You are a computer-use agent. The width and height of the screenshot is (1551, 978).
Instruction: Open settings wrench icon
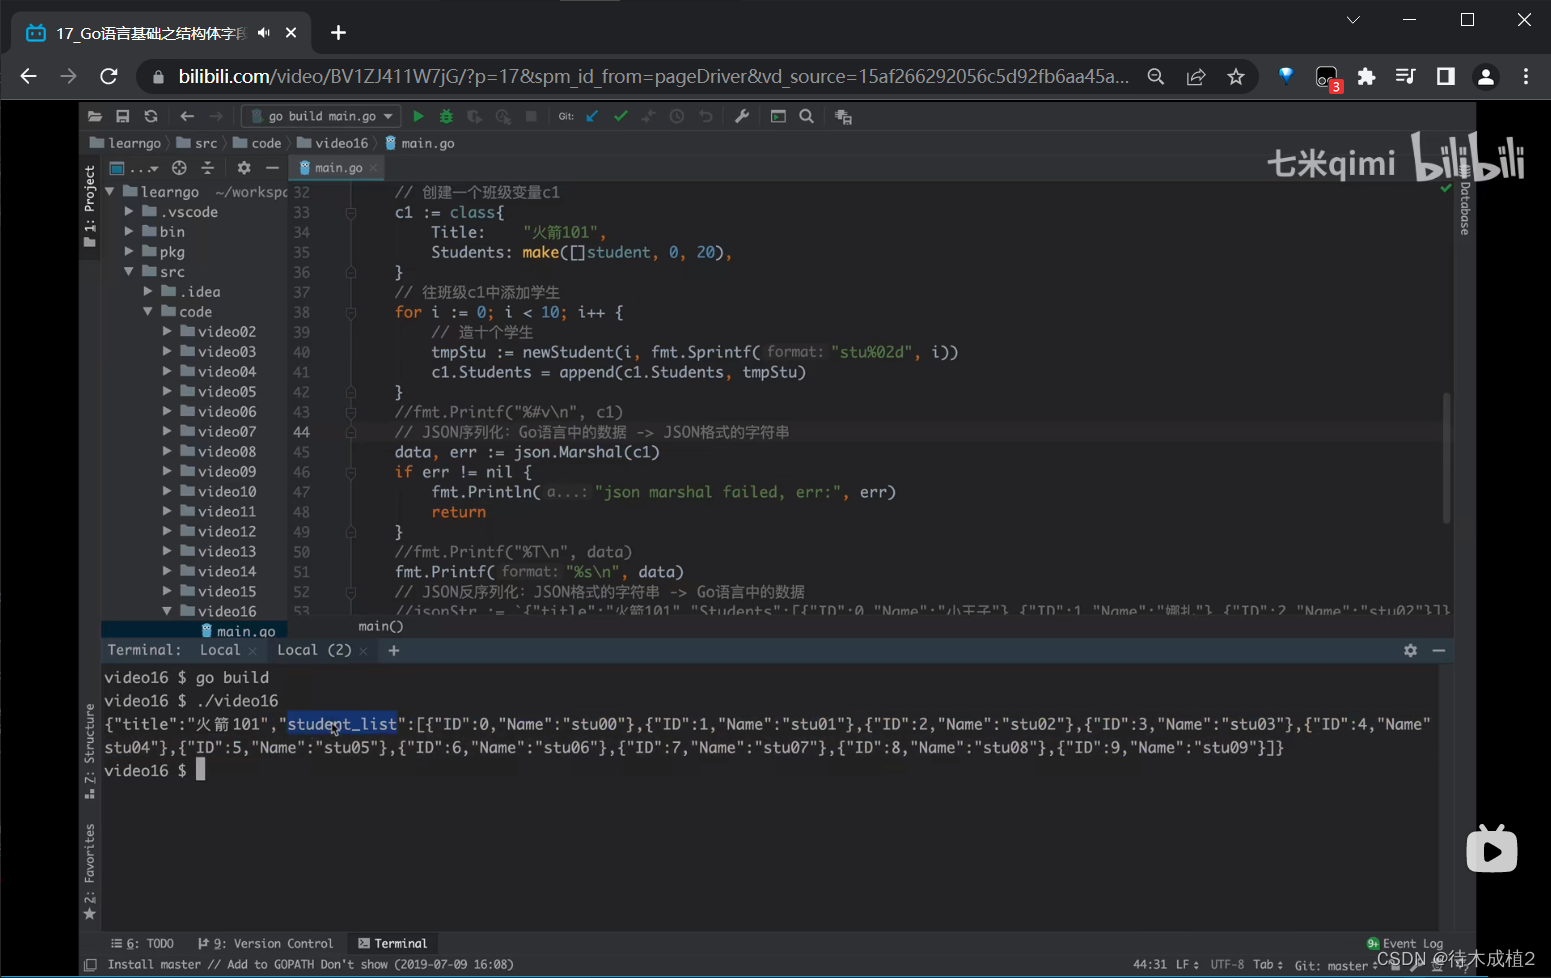coord(742,117)
